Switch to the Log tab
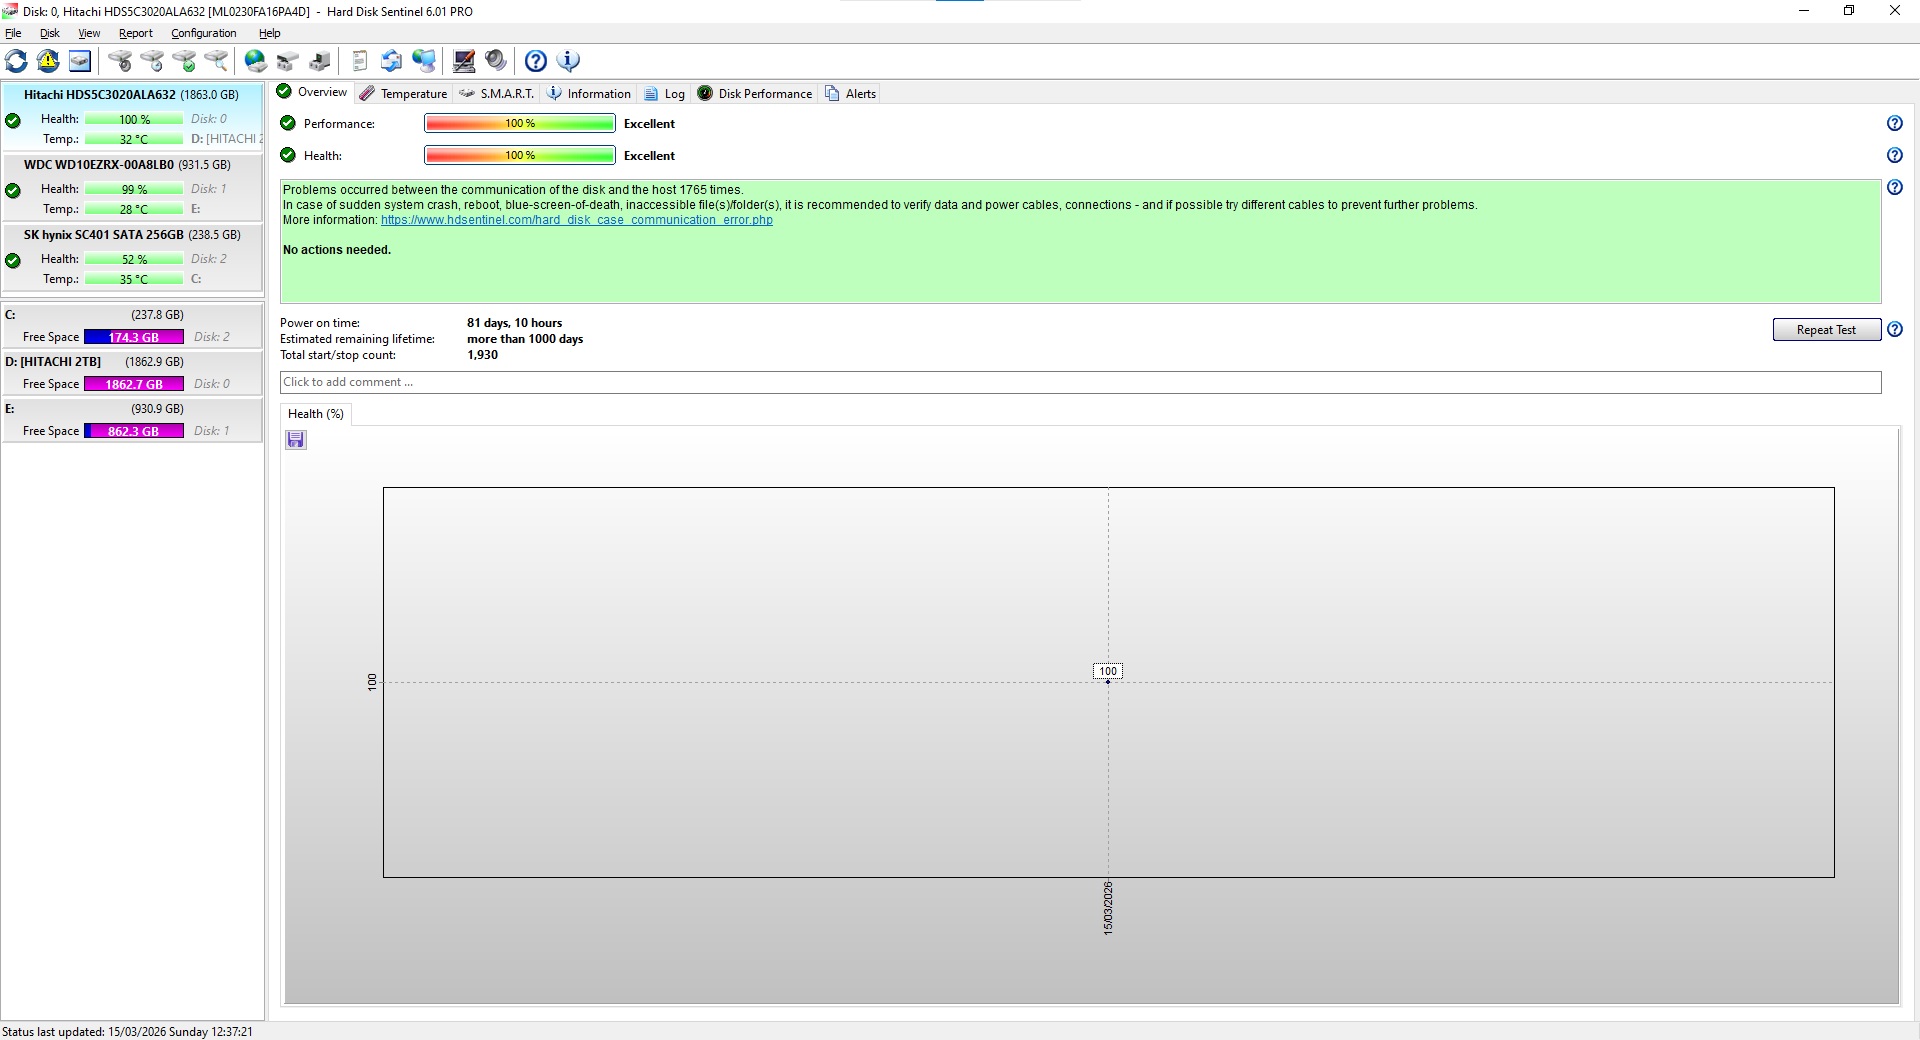This screenshot has width=1920, height=1040. coord(665,93)
